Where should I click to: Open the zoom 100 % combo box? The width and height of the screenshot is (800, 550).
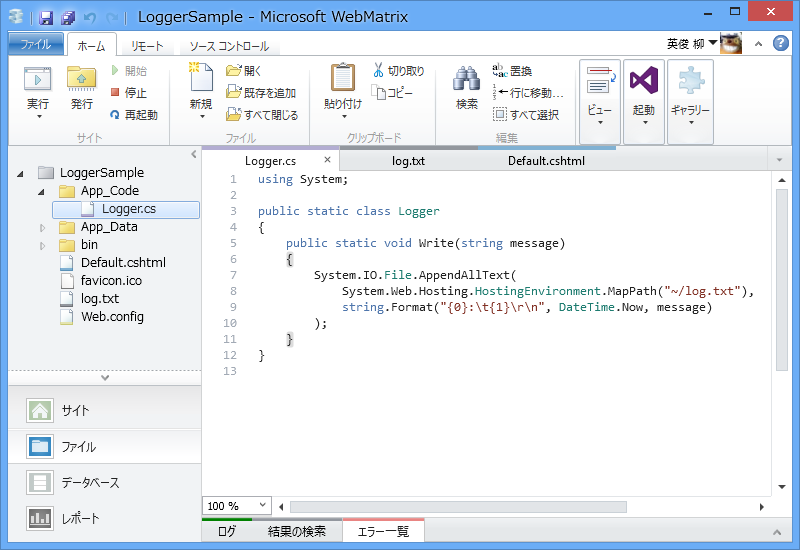[x=237, y=506]
